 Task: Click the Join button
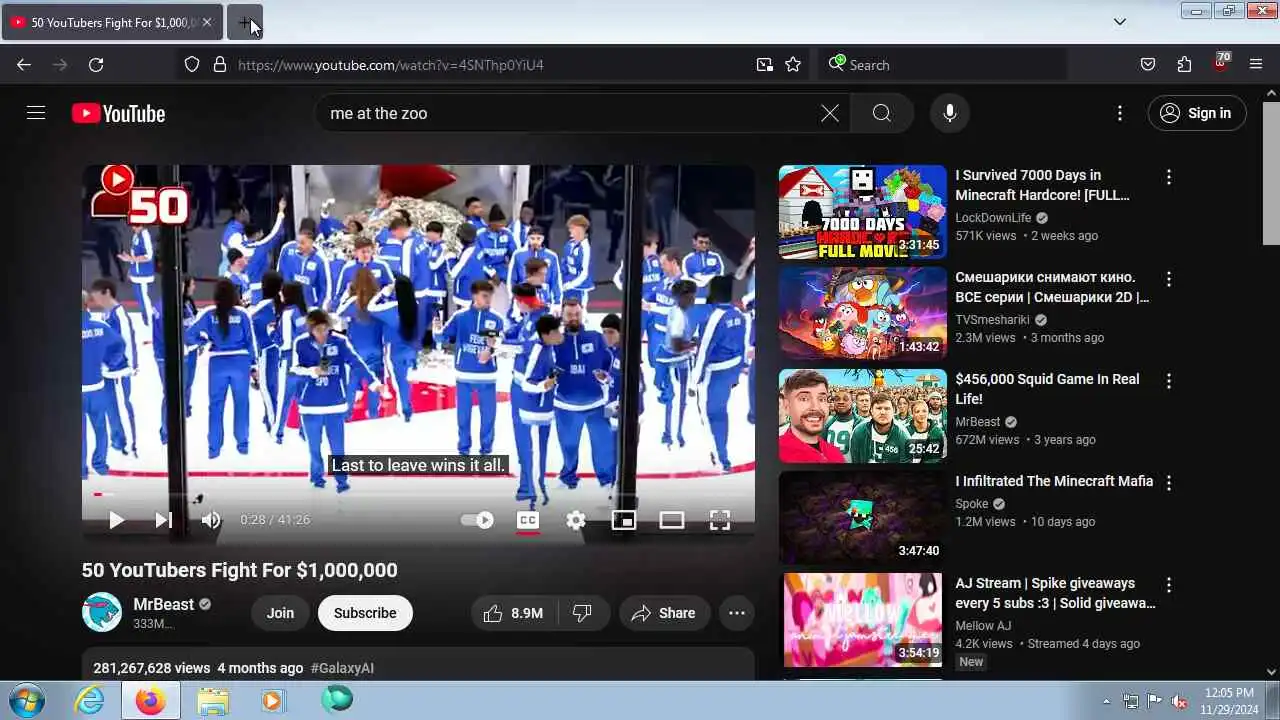(280, 613)
